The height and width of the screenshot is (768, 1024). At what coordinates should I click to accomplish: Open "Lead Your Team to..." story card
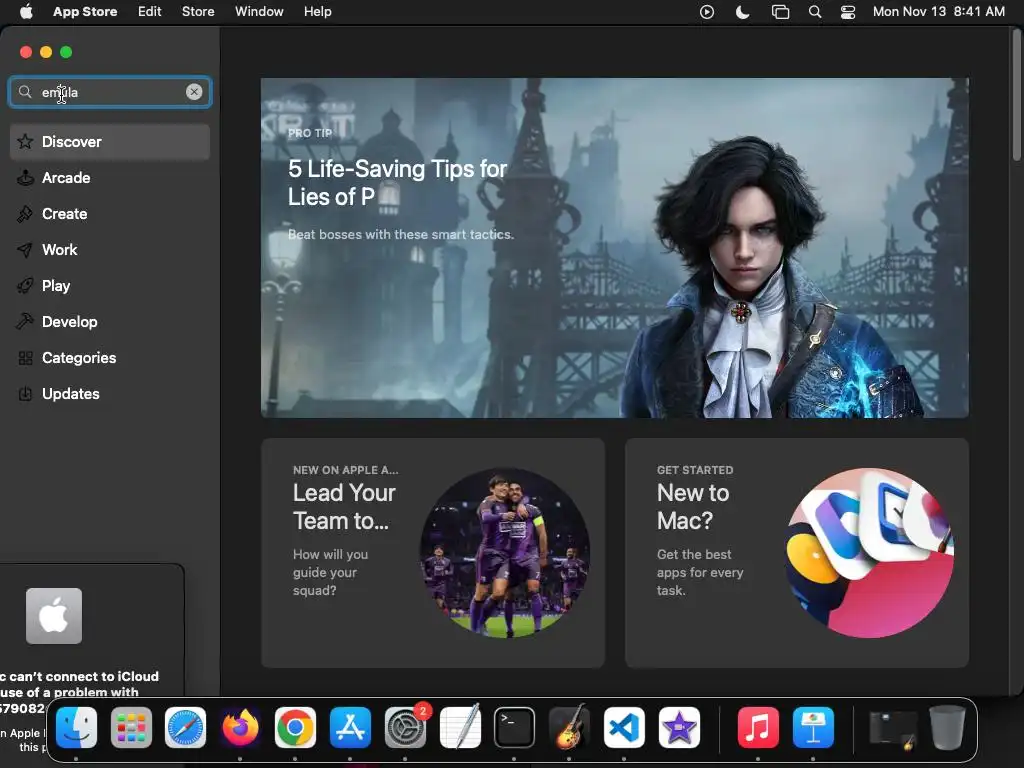433,552
